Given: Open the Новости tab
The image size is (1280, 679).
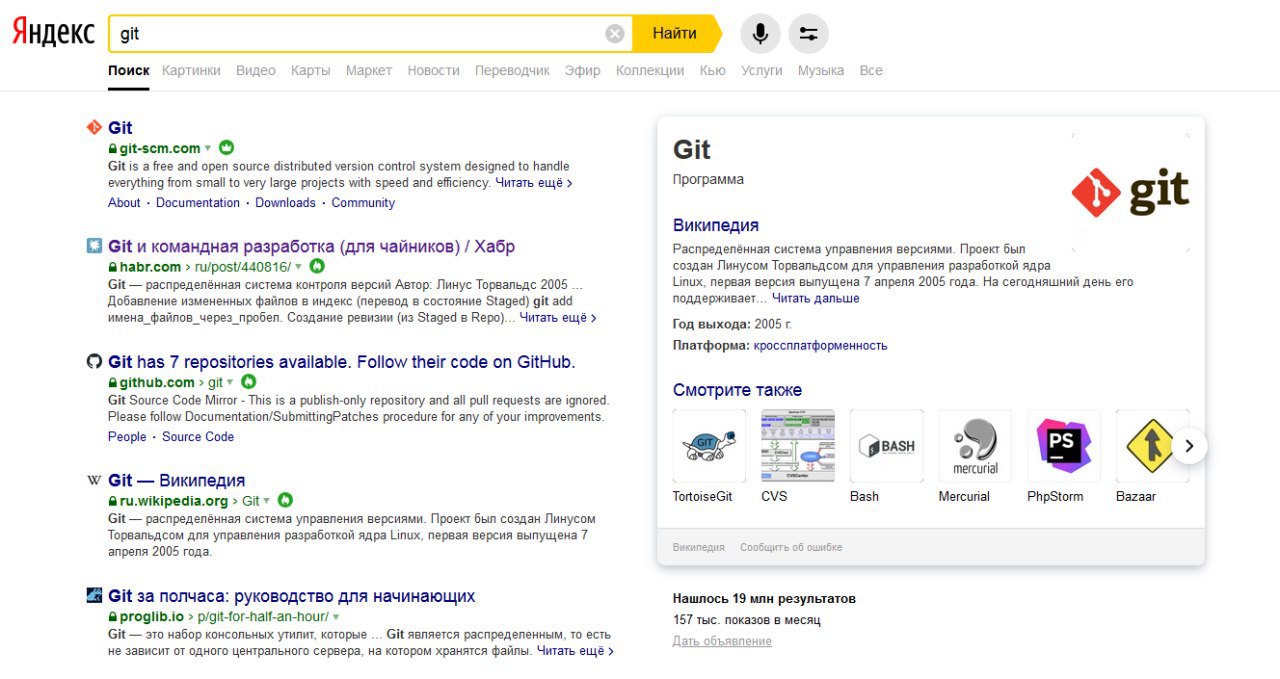Looking at the screenshot, I should pos(434,70).
